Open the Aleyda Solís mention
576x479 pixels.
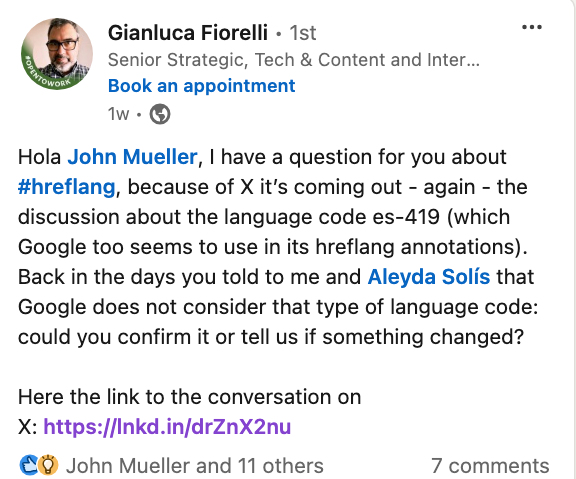tap(429, 277)
